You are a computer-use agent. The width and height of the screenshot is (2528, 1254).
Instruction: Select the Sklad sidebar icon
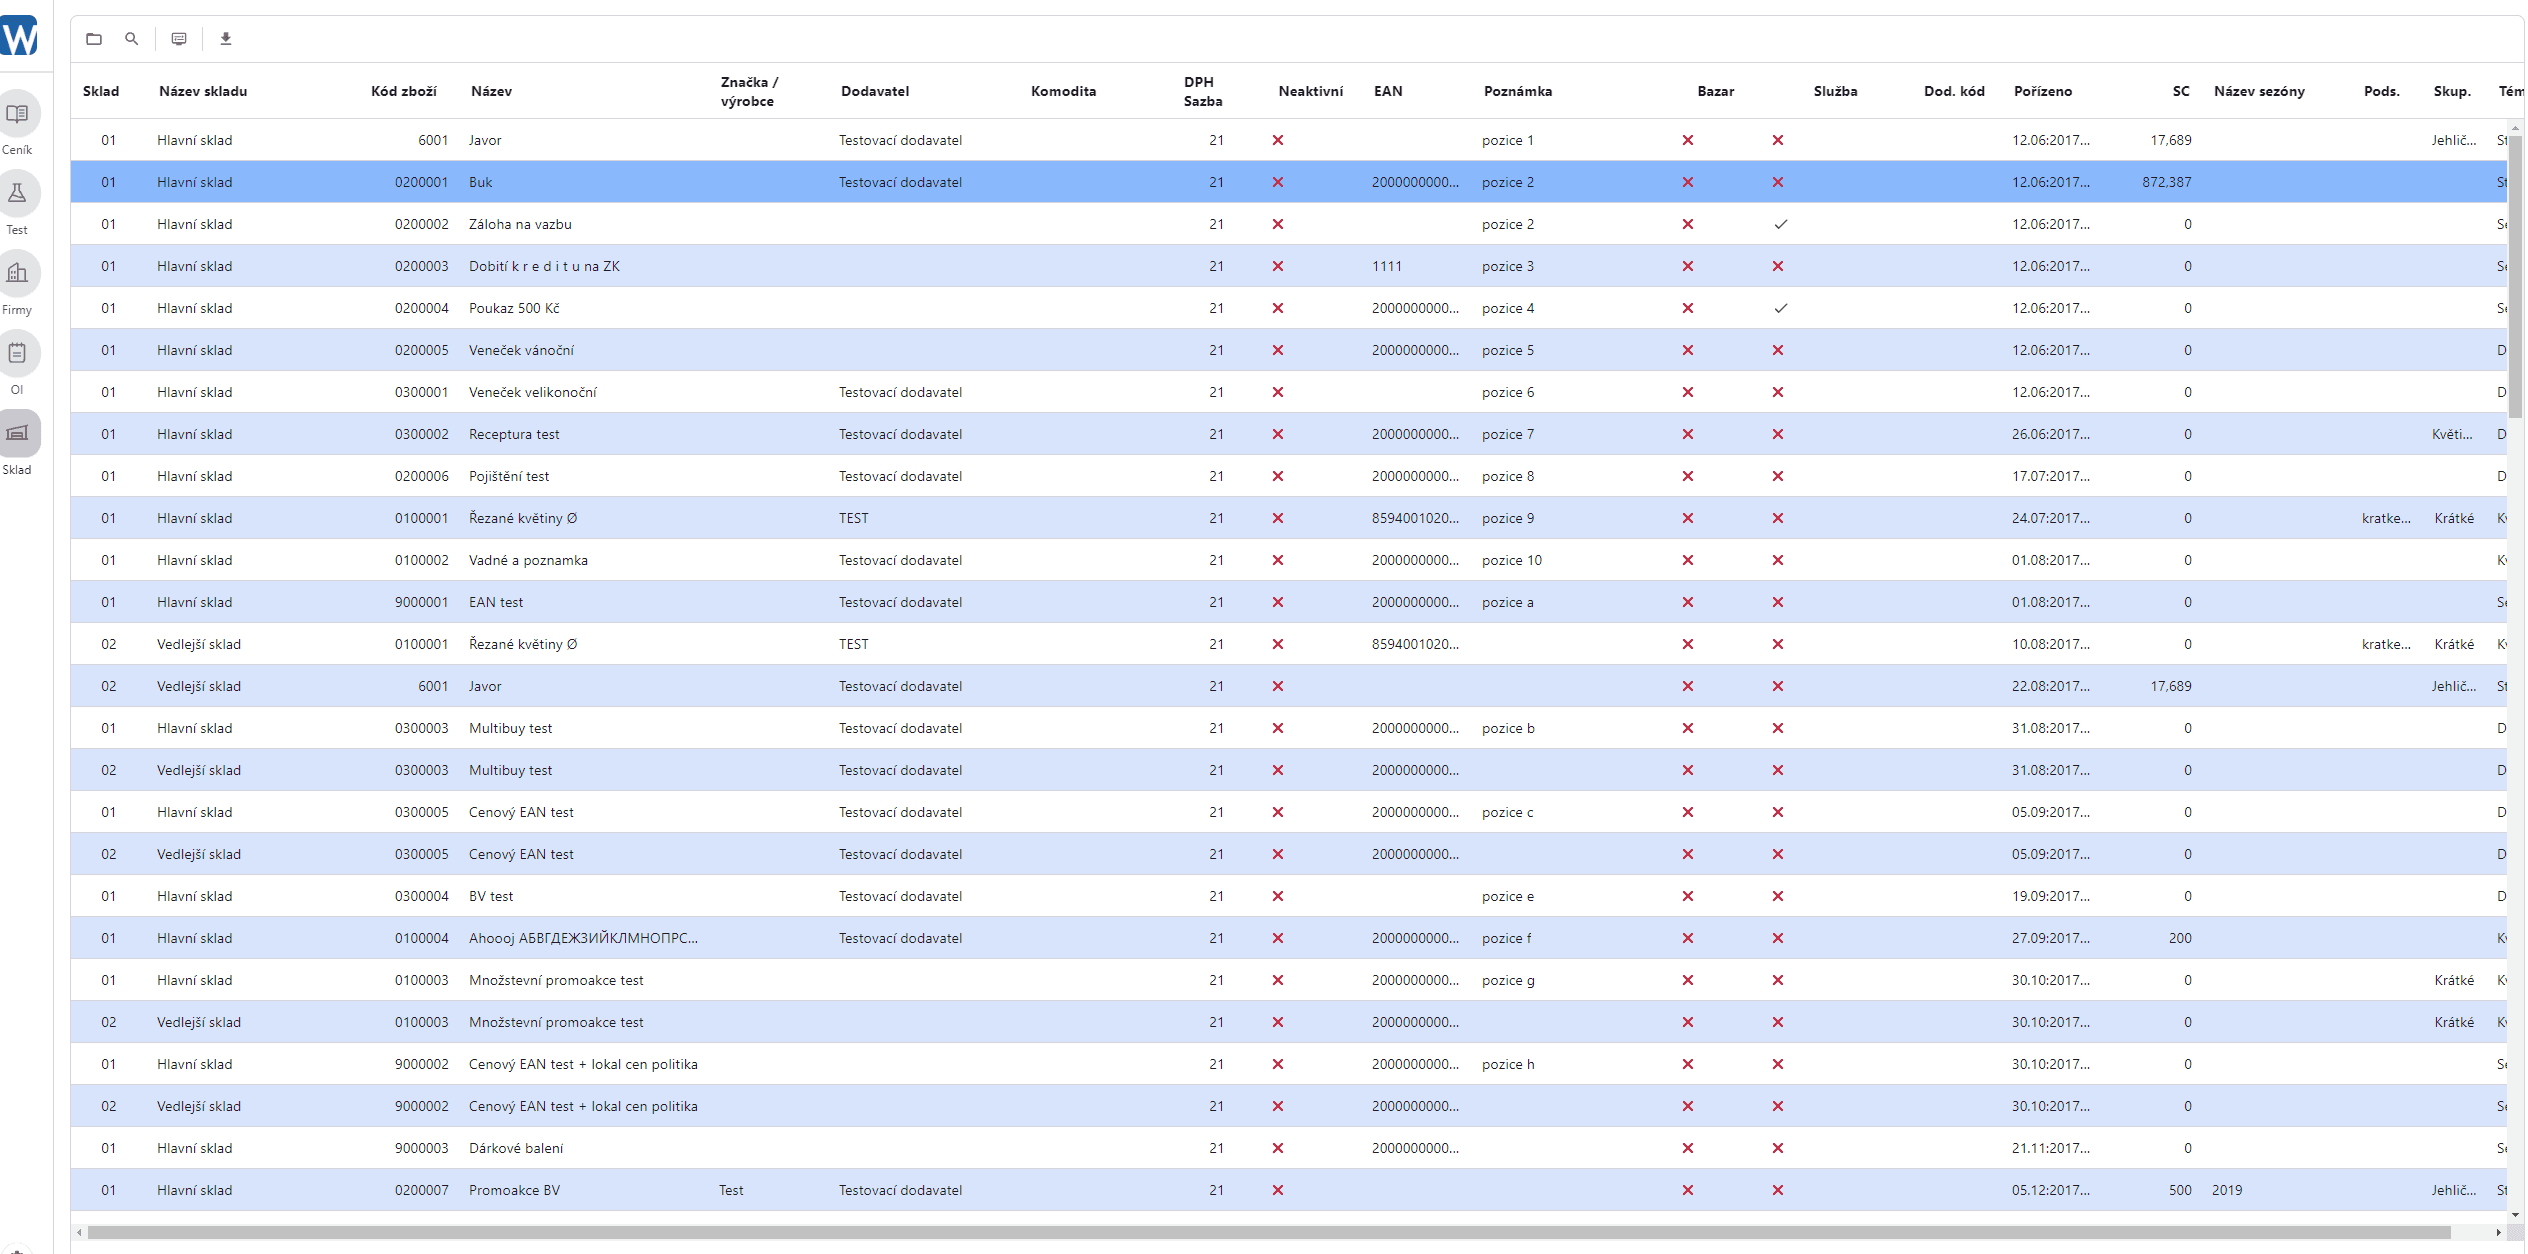click(17, 434)
